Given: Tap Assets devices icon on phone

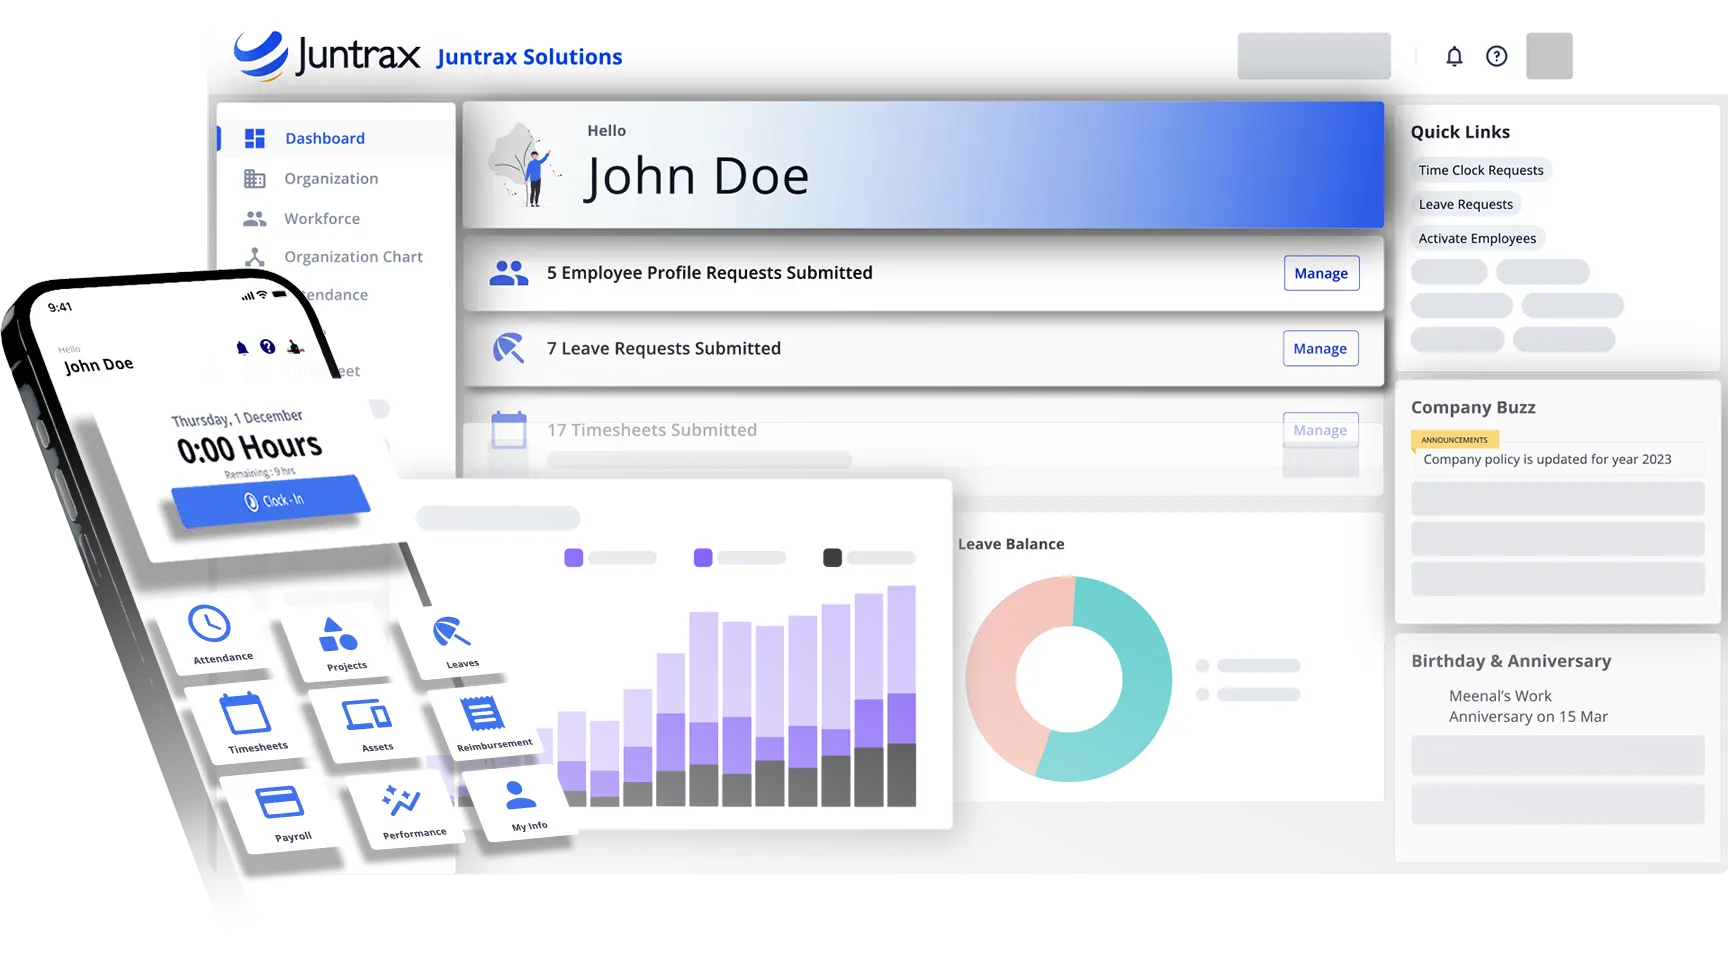Looking at the screenshot, I should tap(367, 716).
